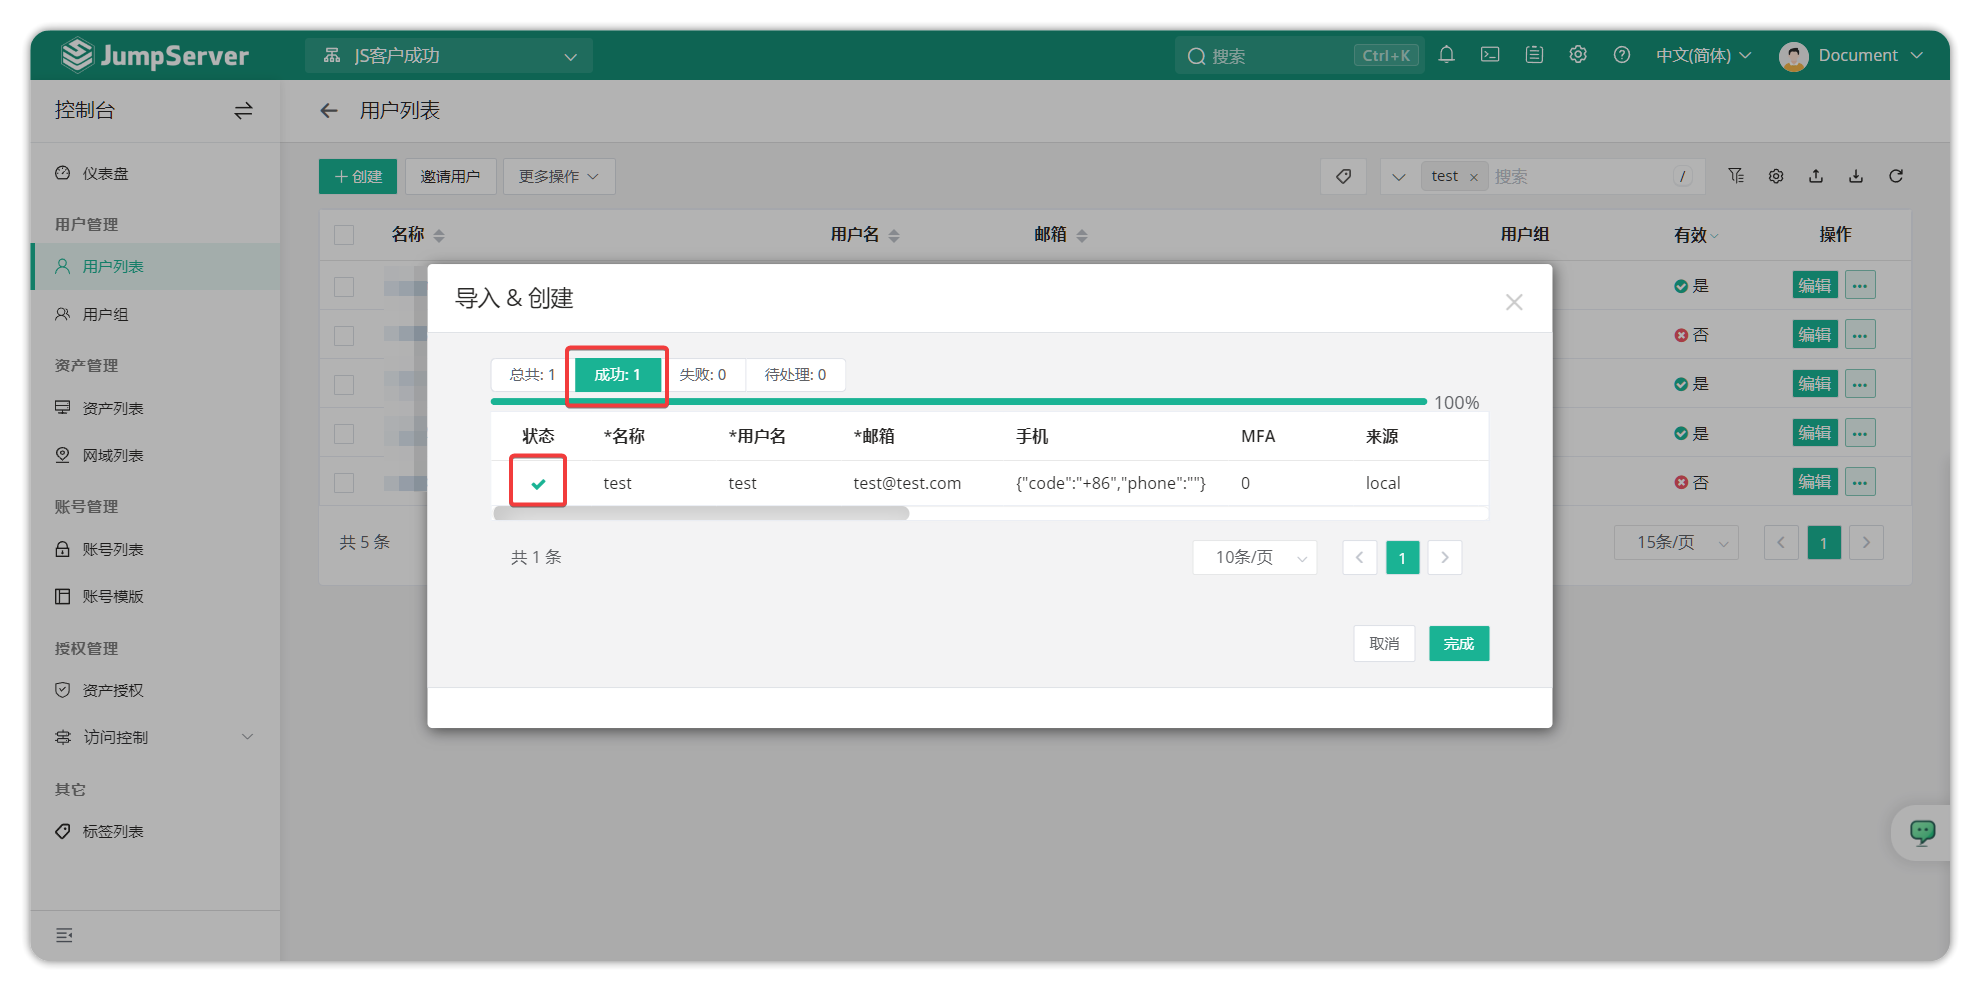The width and height of the screenshot is (1980, 981).
Task: Check the last user row checkbox
Action: coord(344,483)
